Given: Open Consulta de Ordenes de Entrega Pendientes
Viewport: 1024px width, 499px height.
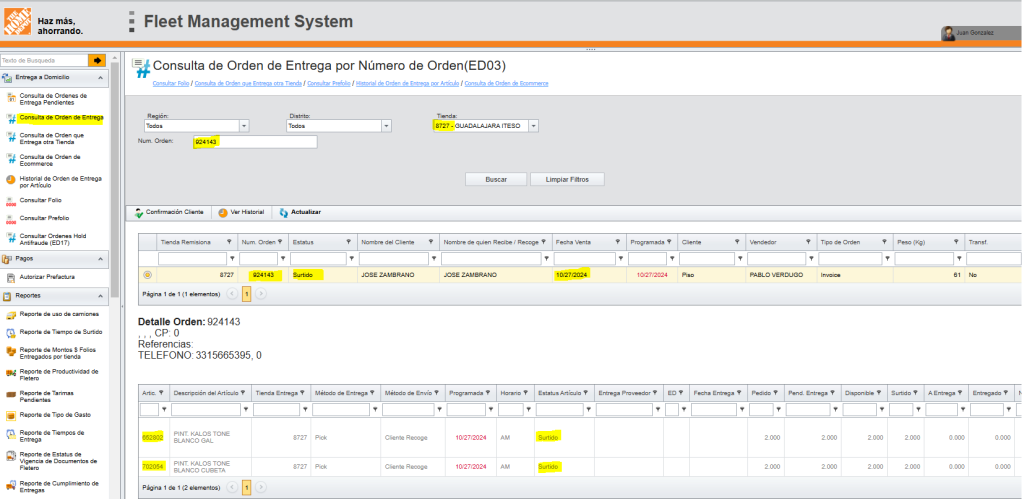Looking at the screenshot, I should (52, 99).
